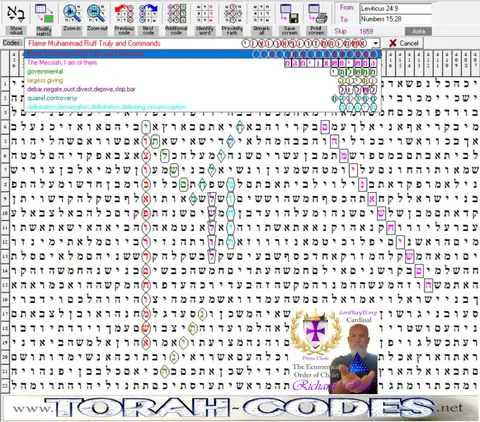Viewport: 480px width, 422px height.
Task: Go to Previous code with red arrow icon
Action: [124, 13]
